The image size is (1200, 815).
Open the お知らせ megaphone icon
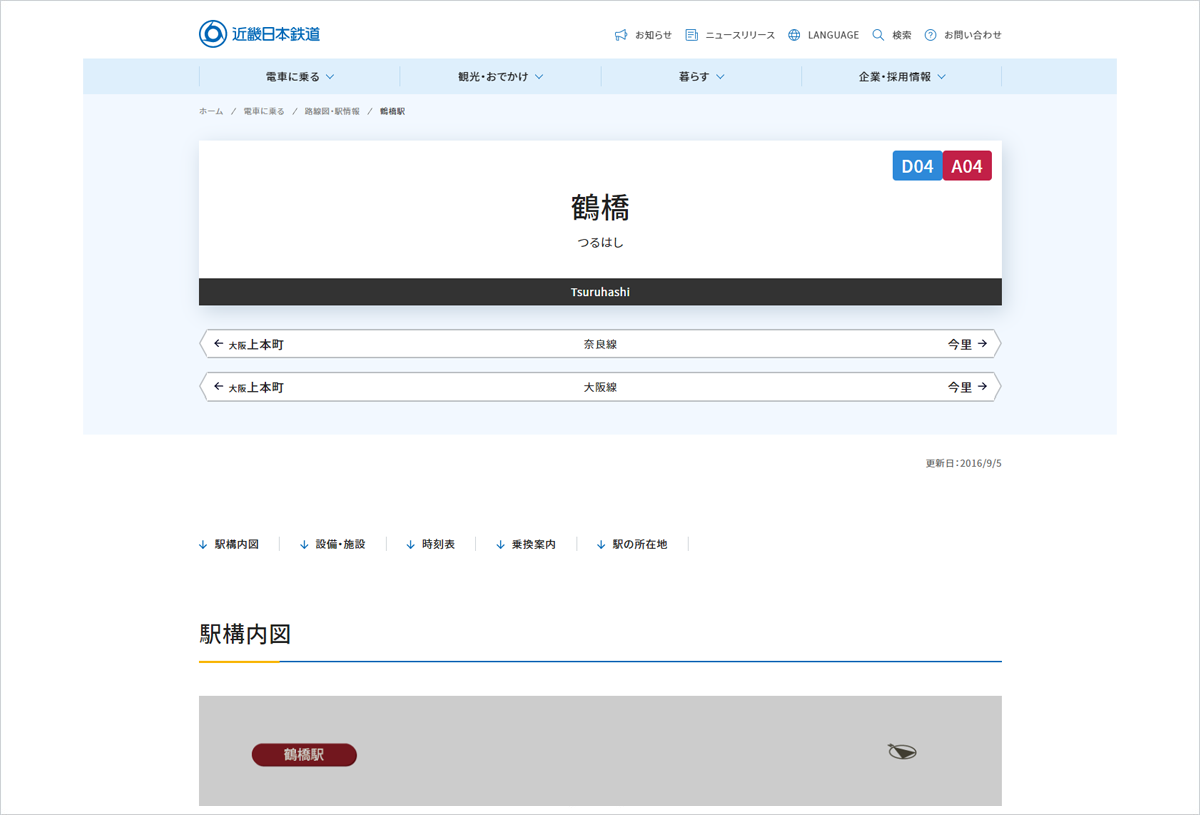[x=621, y=35]
